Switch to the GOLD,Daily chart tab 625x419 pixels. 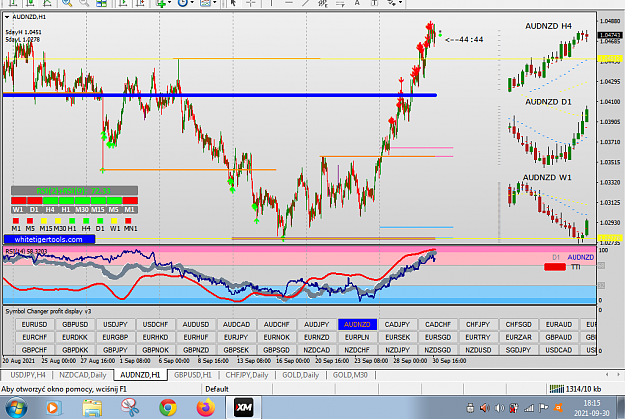click(301, 375)
